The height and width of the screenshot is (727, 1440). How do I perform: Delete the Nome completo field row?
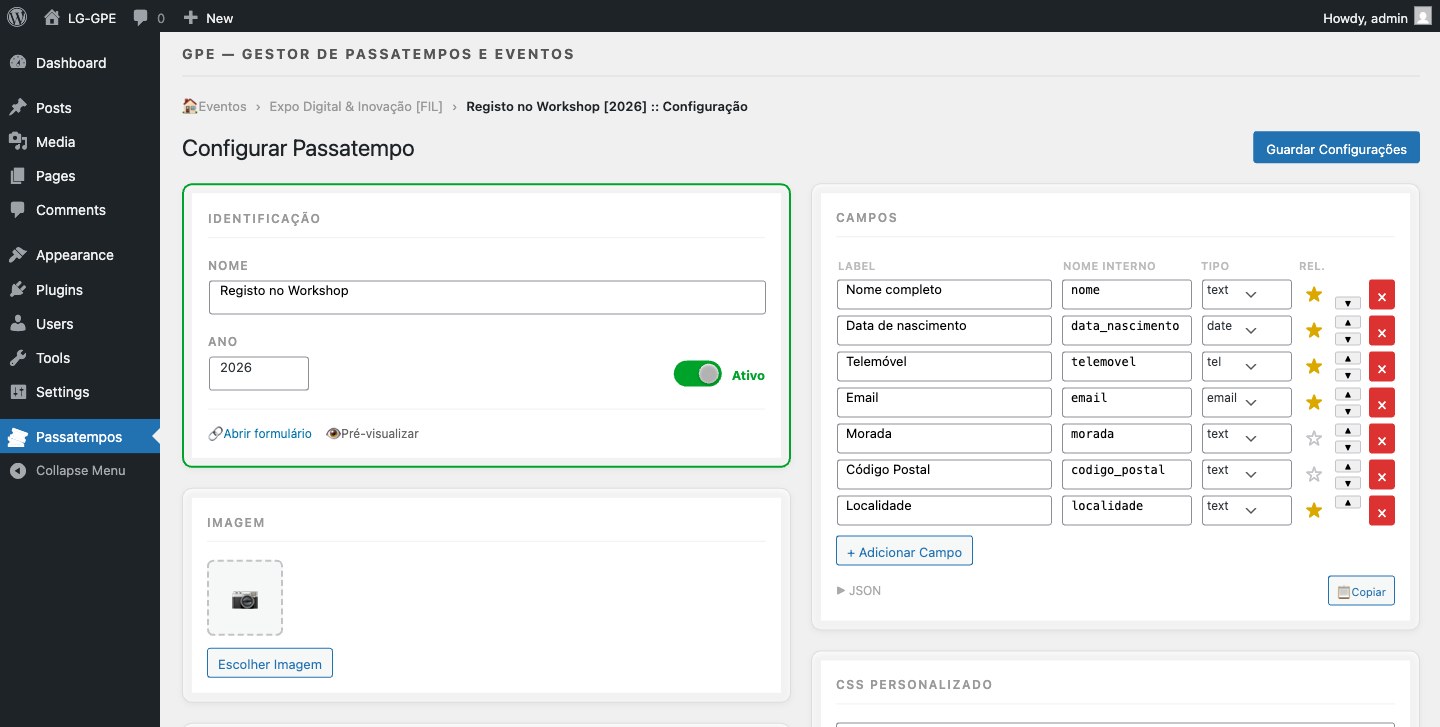point(1381,295)
